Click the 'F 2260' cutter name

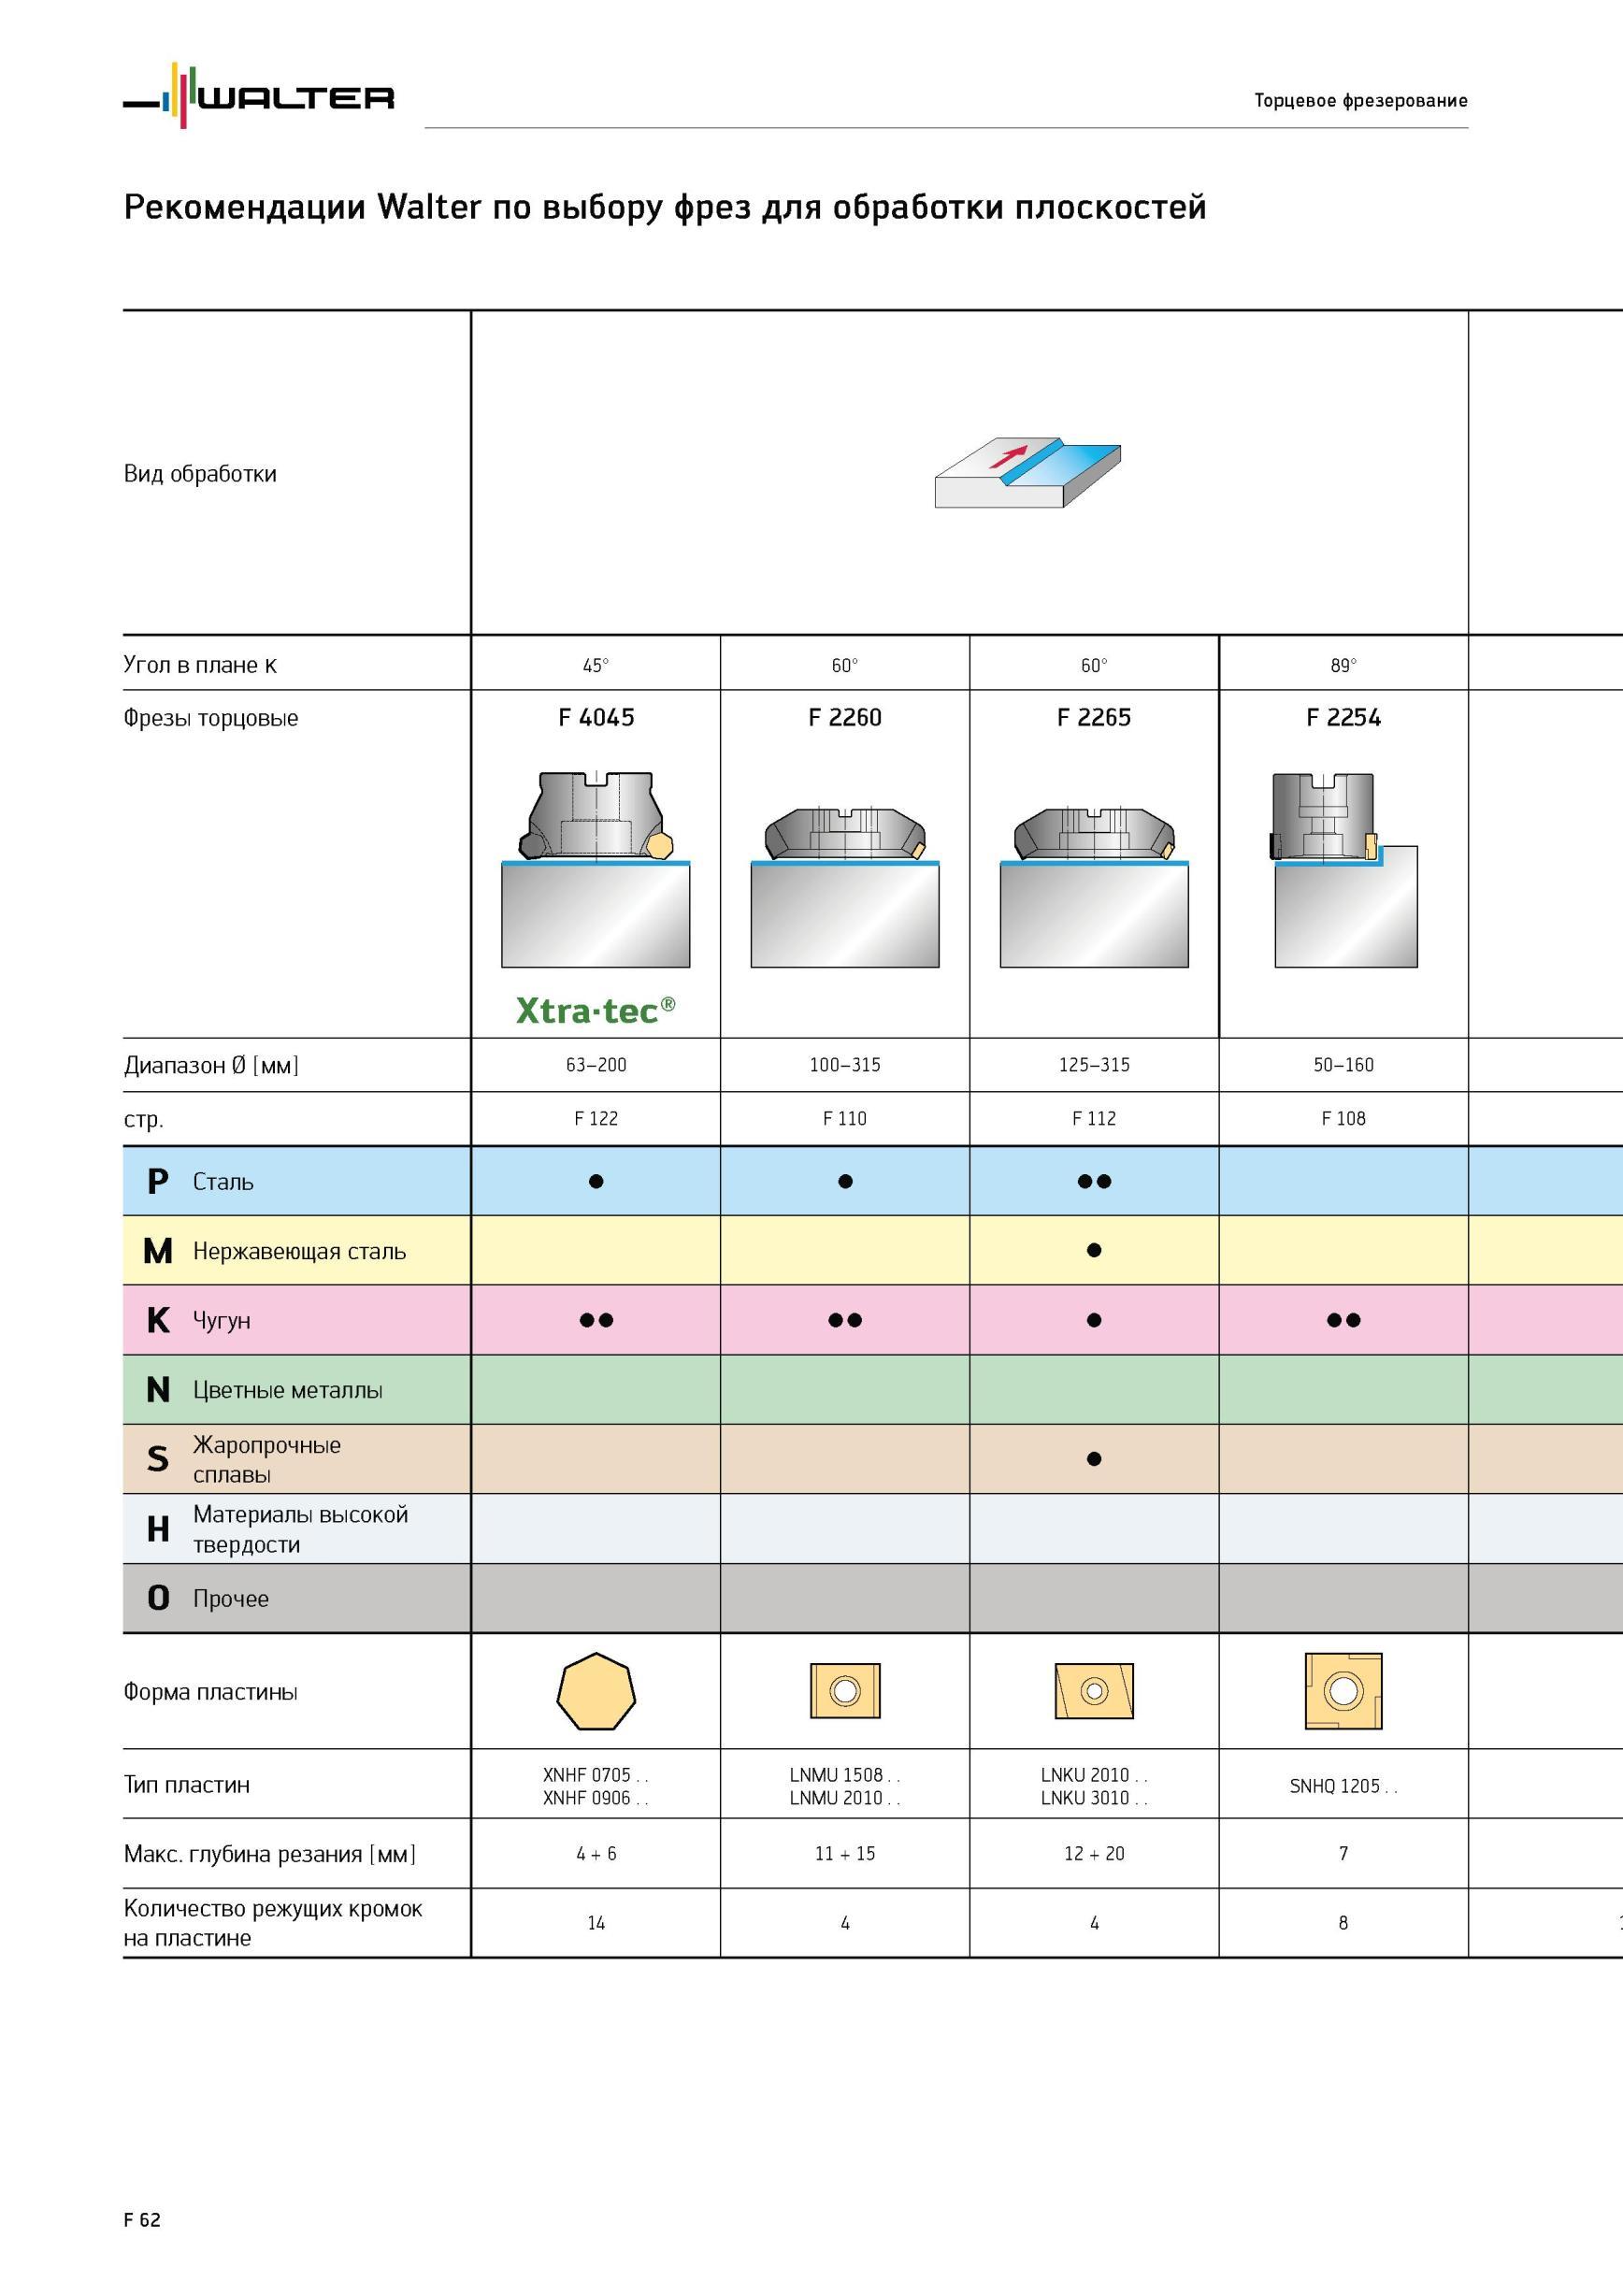pos(845,717)
